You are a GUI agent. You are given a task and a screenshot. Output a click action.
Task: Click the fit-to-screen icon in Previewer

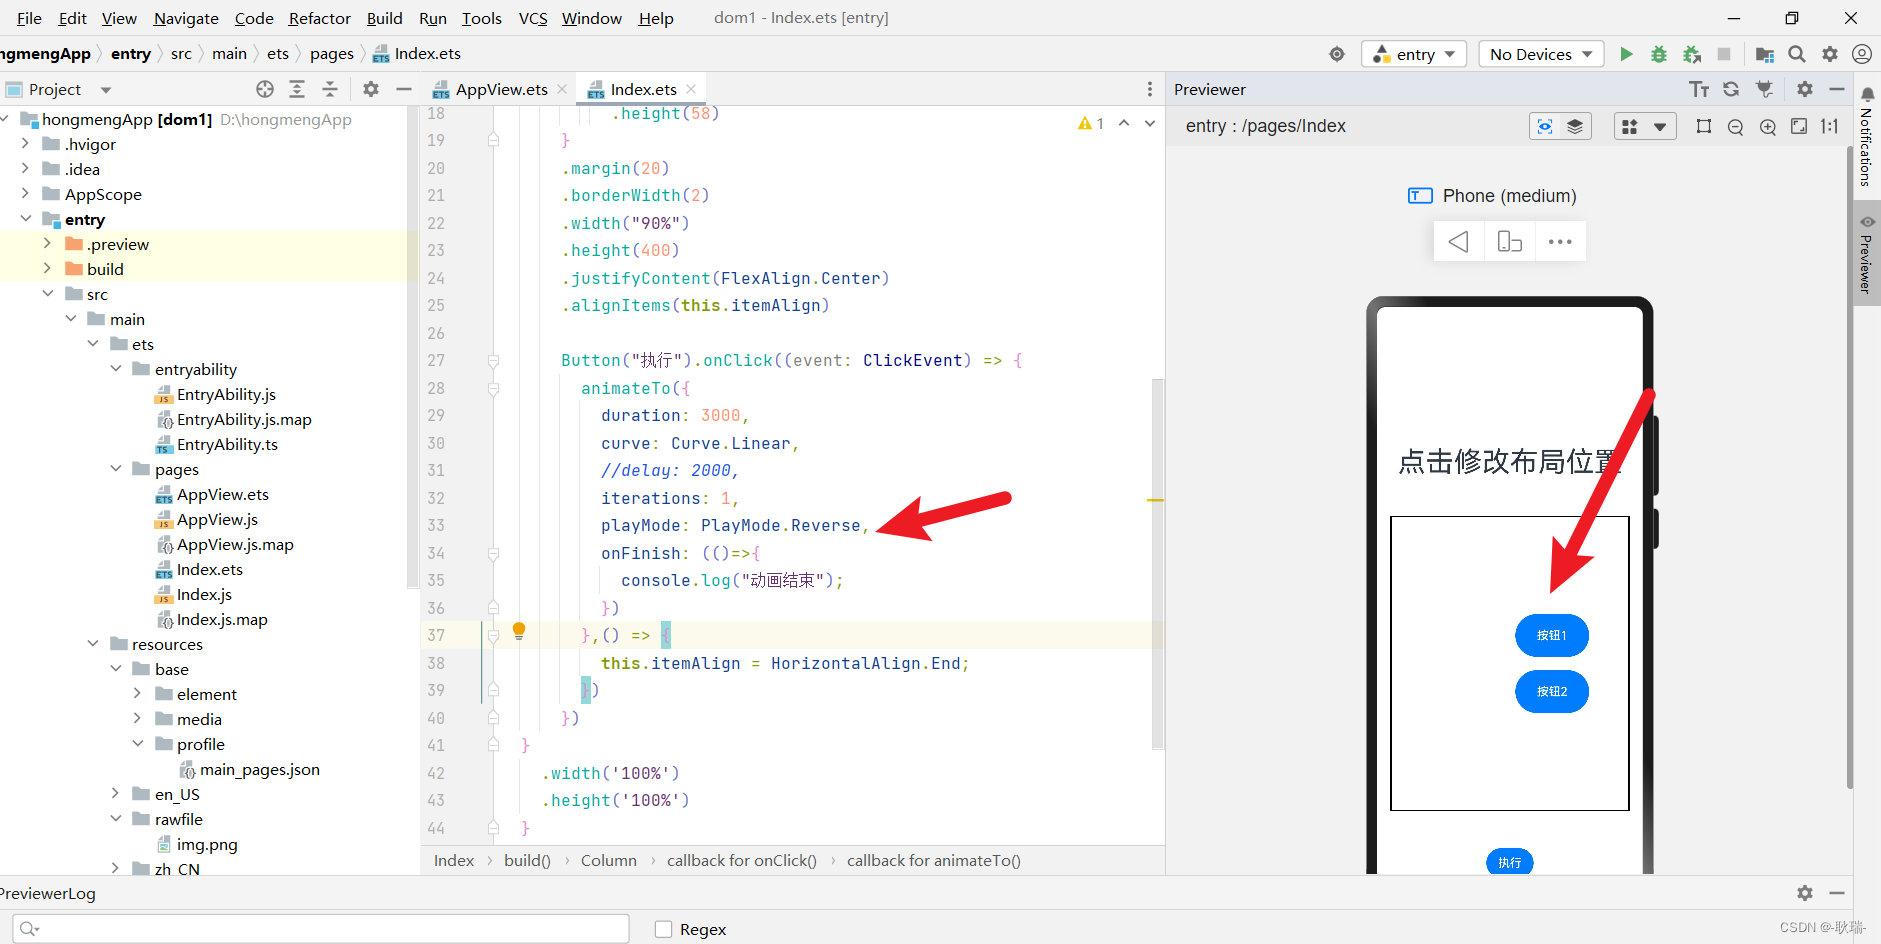pyautogui.click(x=1799, y=126)
